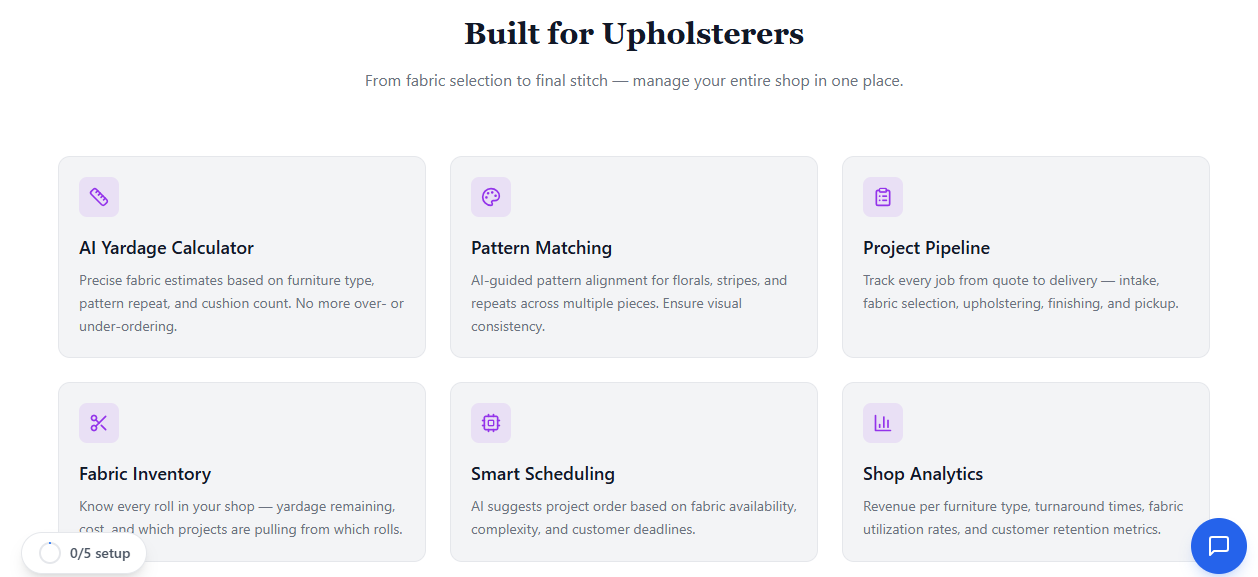The height and width of the screenshot is (577, 1258).
Task: Click the Built for Upholsterers title
Action: 633,33
